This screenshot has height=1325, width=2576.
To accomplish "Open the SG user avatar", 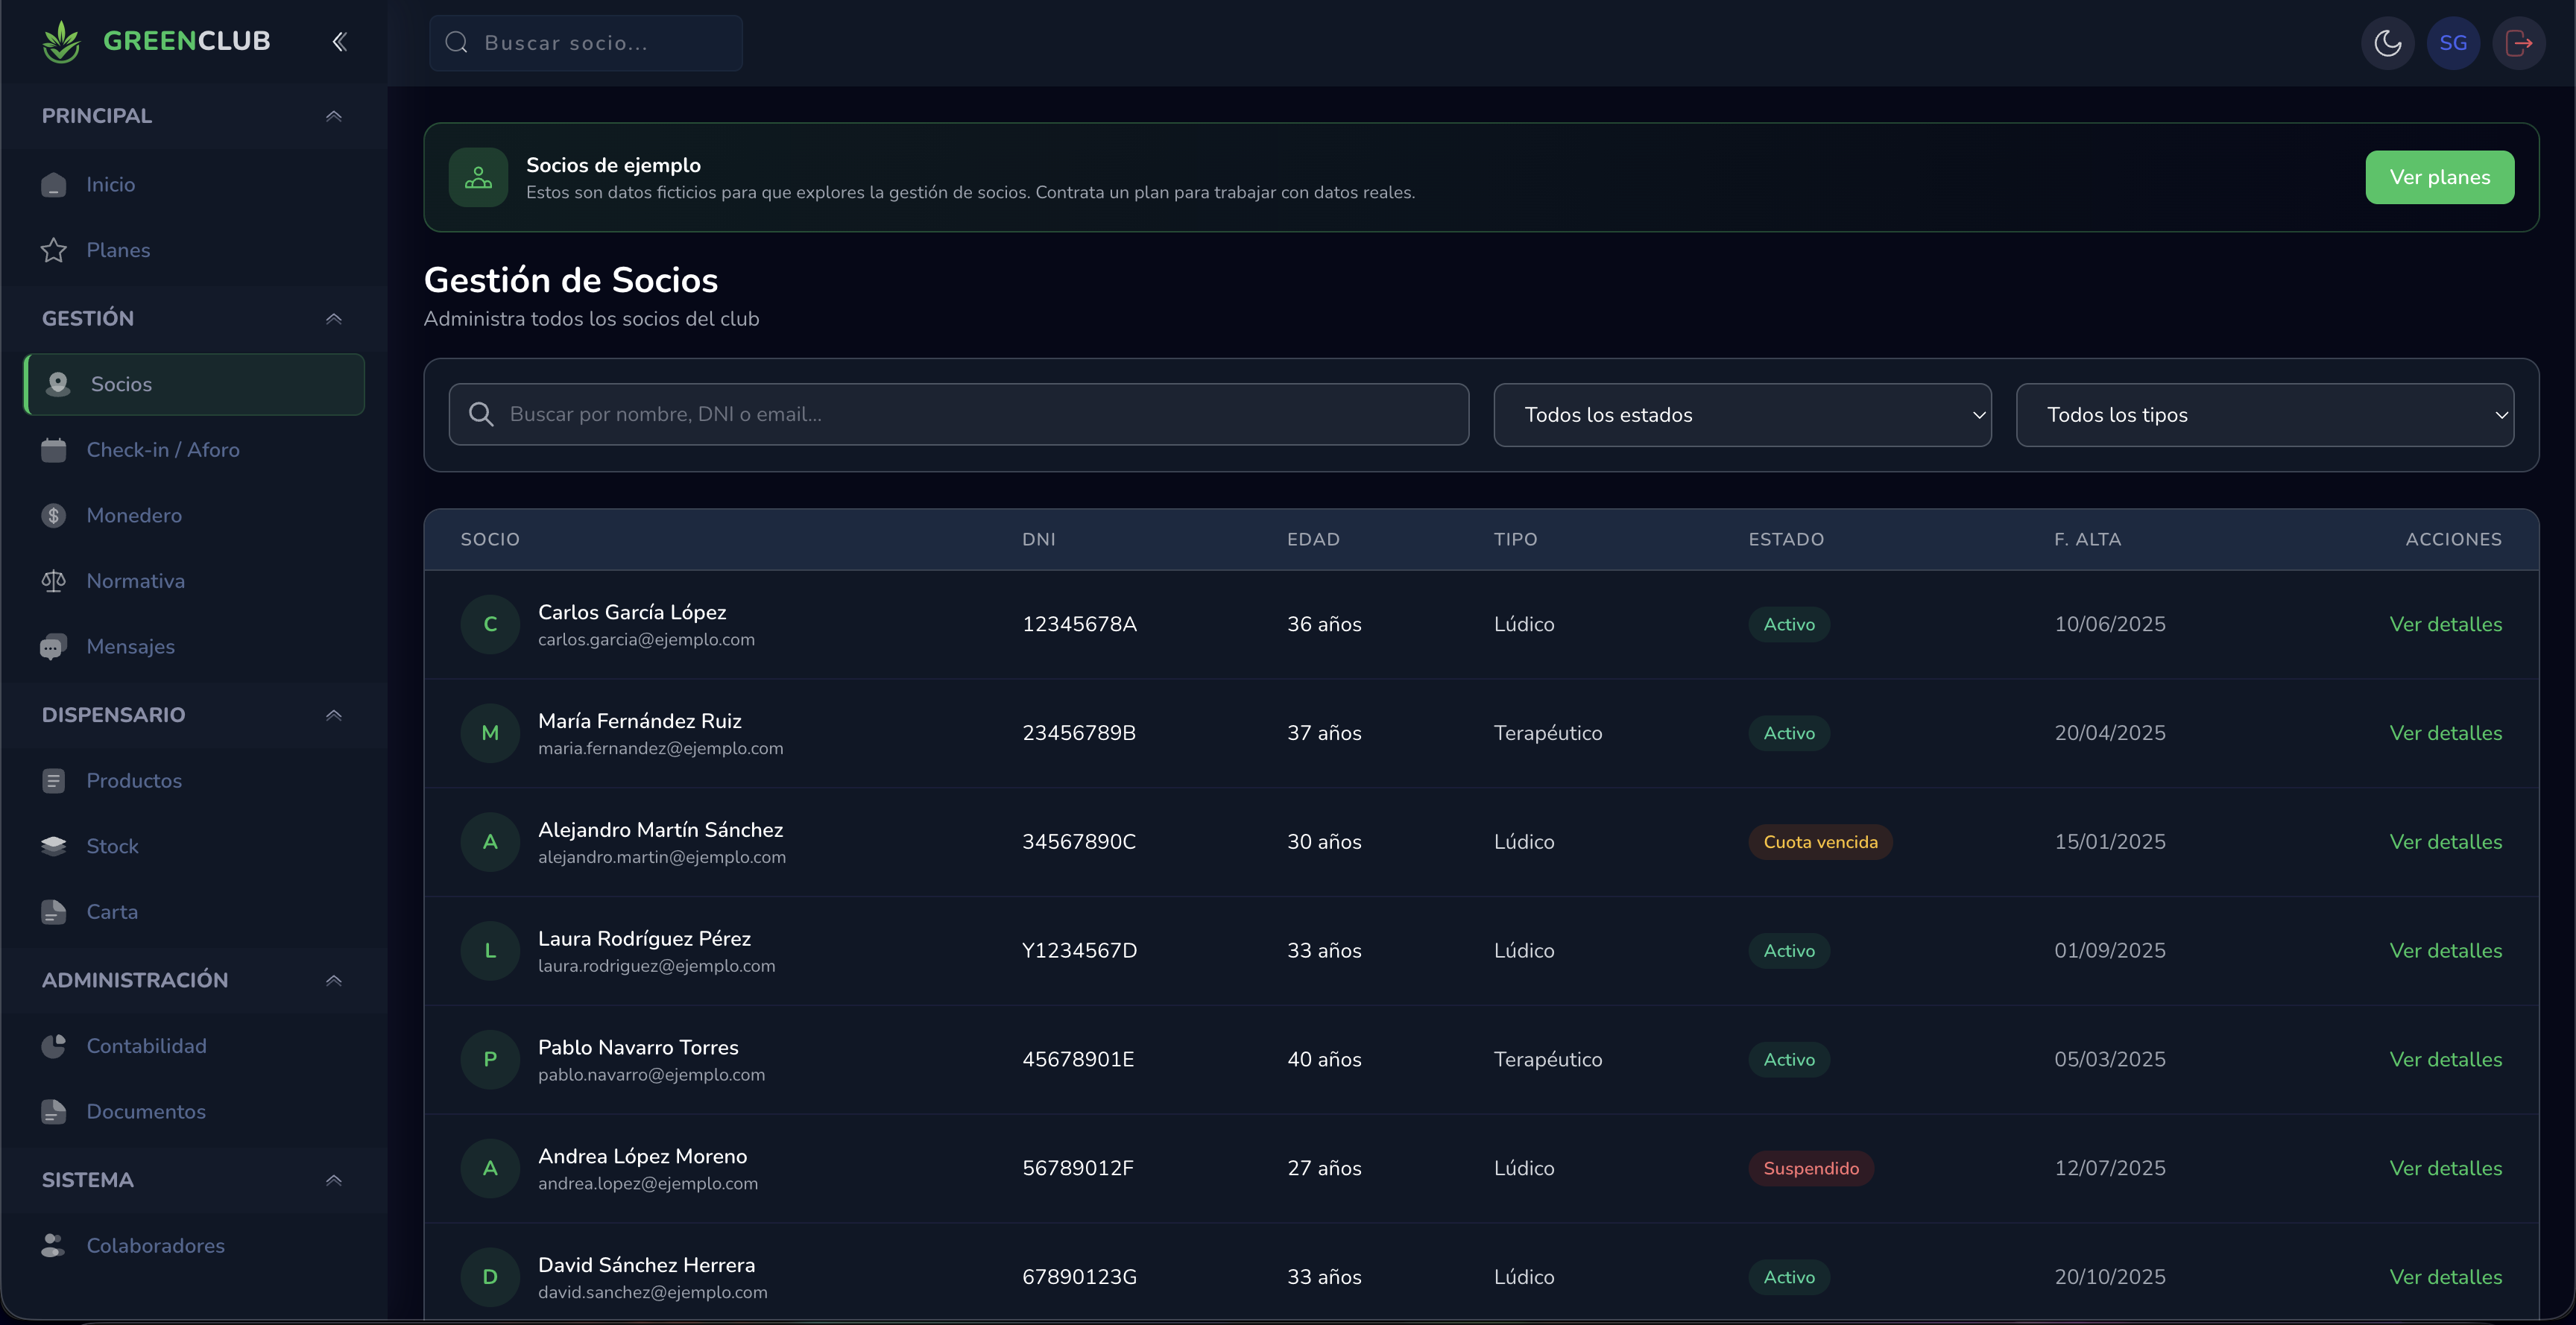I will tap(2452, 43).
